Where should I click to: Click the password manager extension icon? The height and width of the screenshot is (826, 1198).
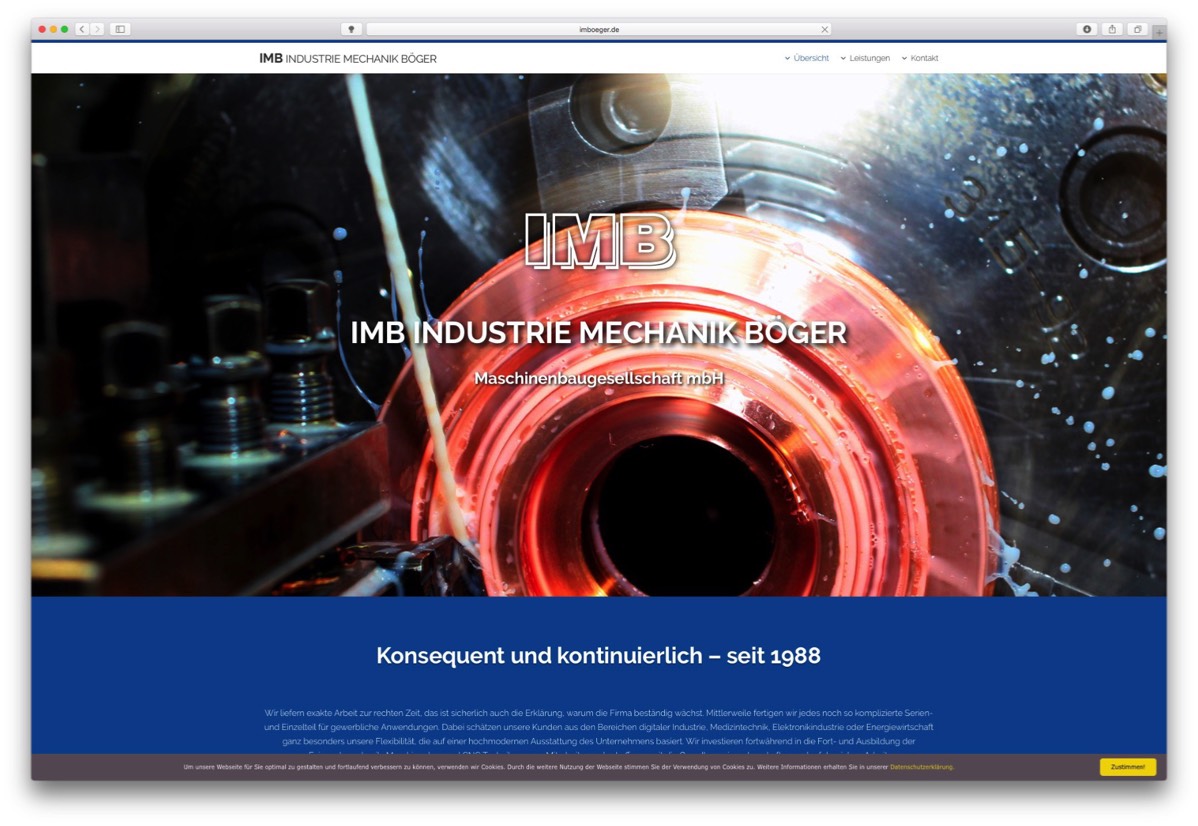click(x=351, y=30)
